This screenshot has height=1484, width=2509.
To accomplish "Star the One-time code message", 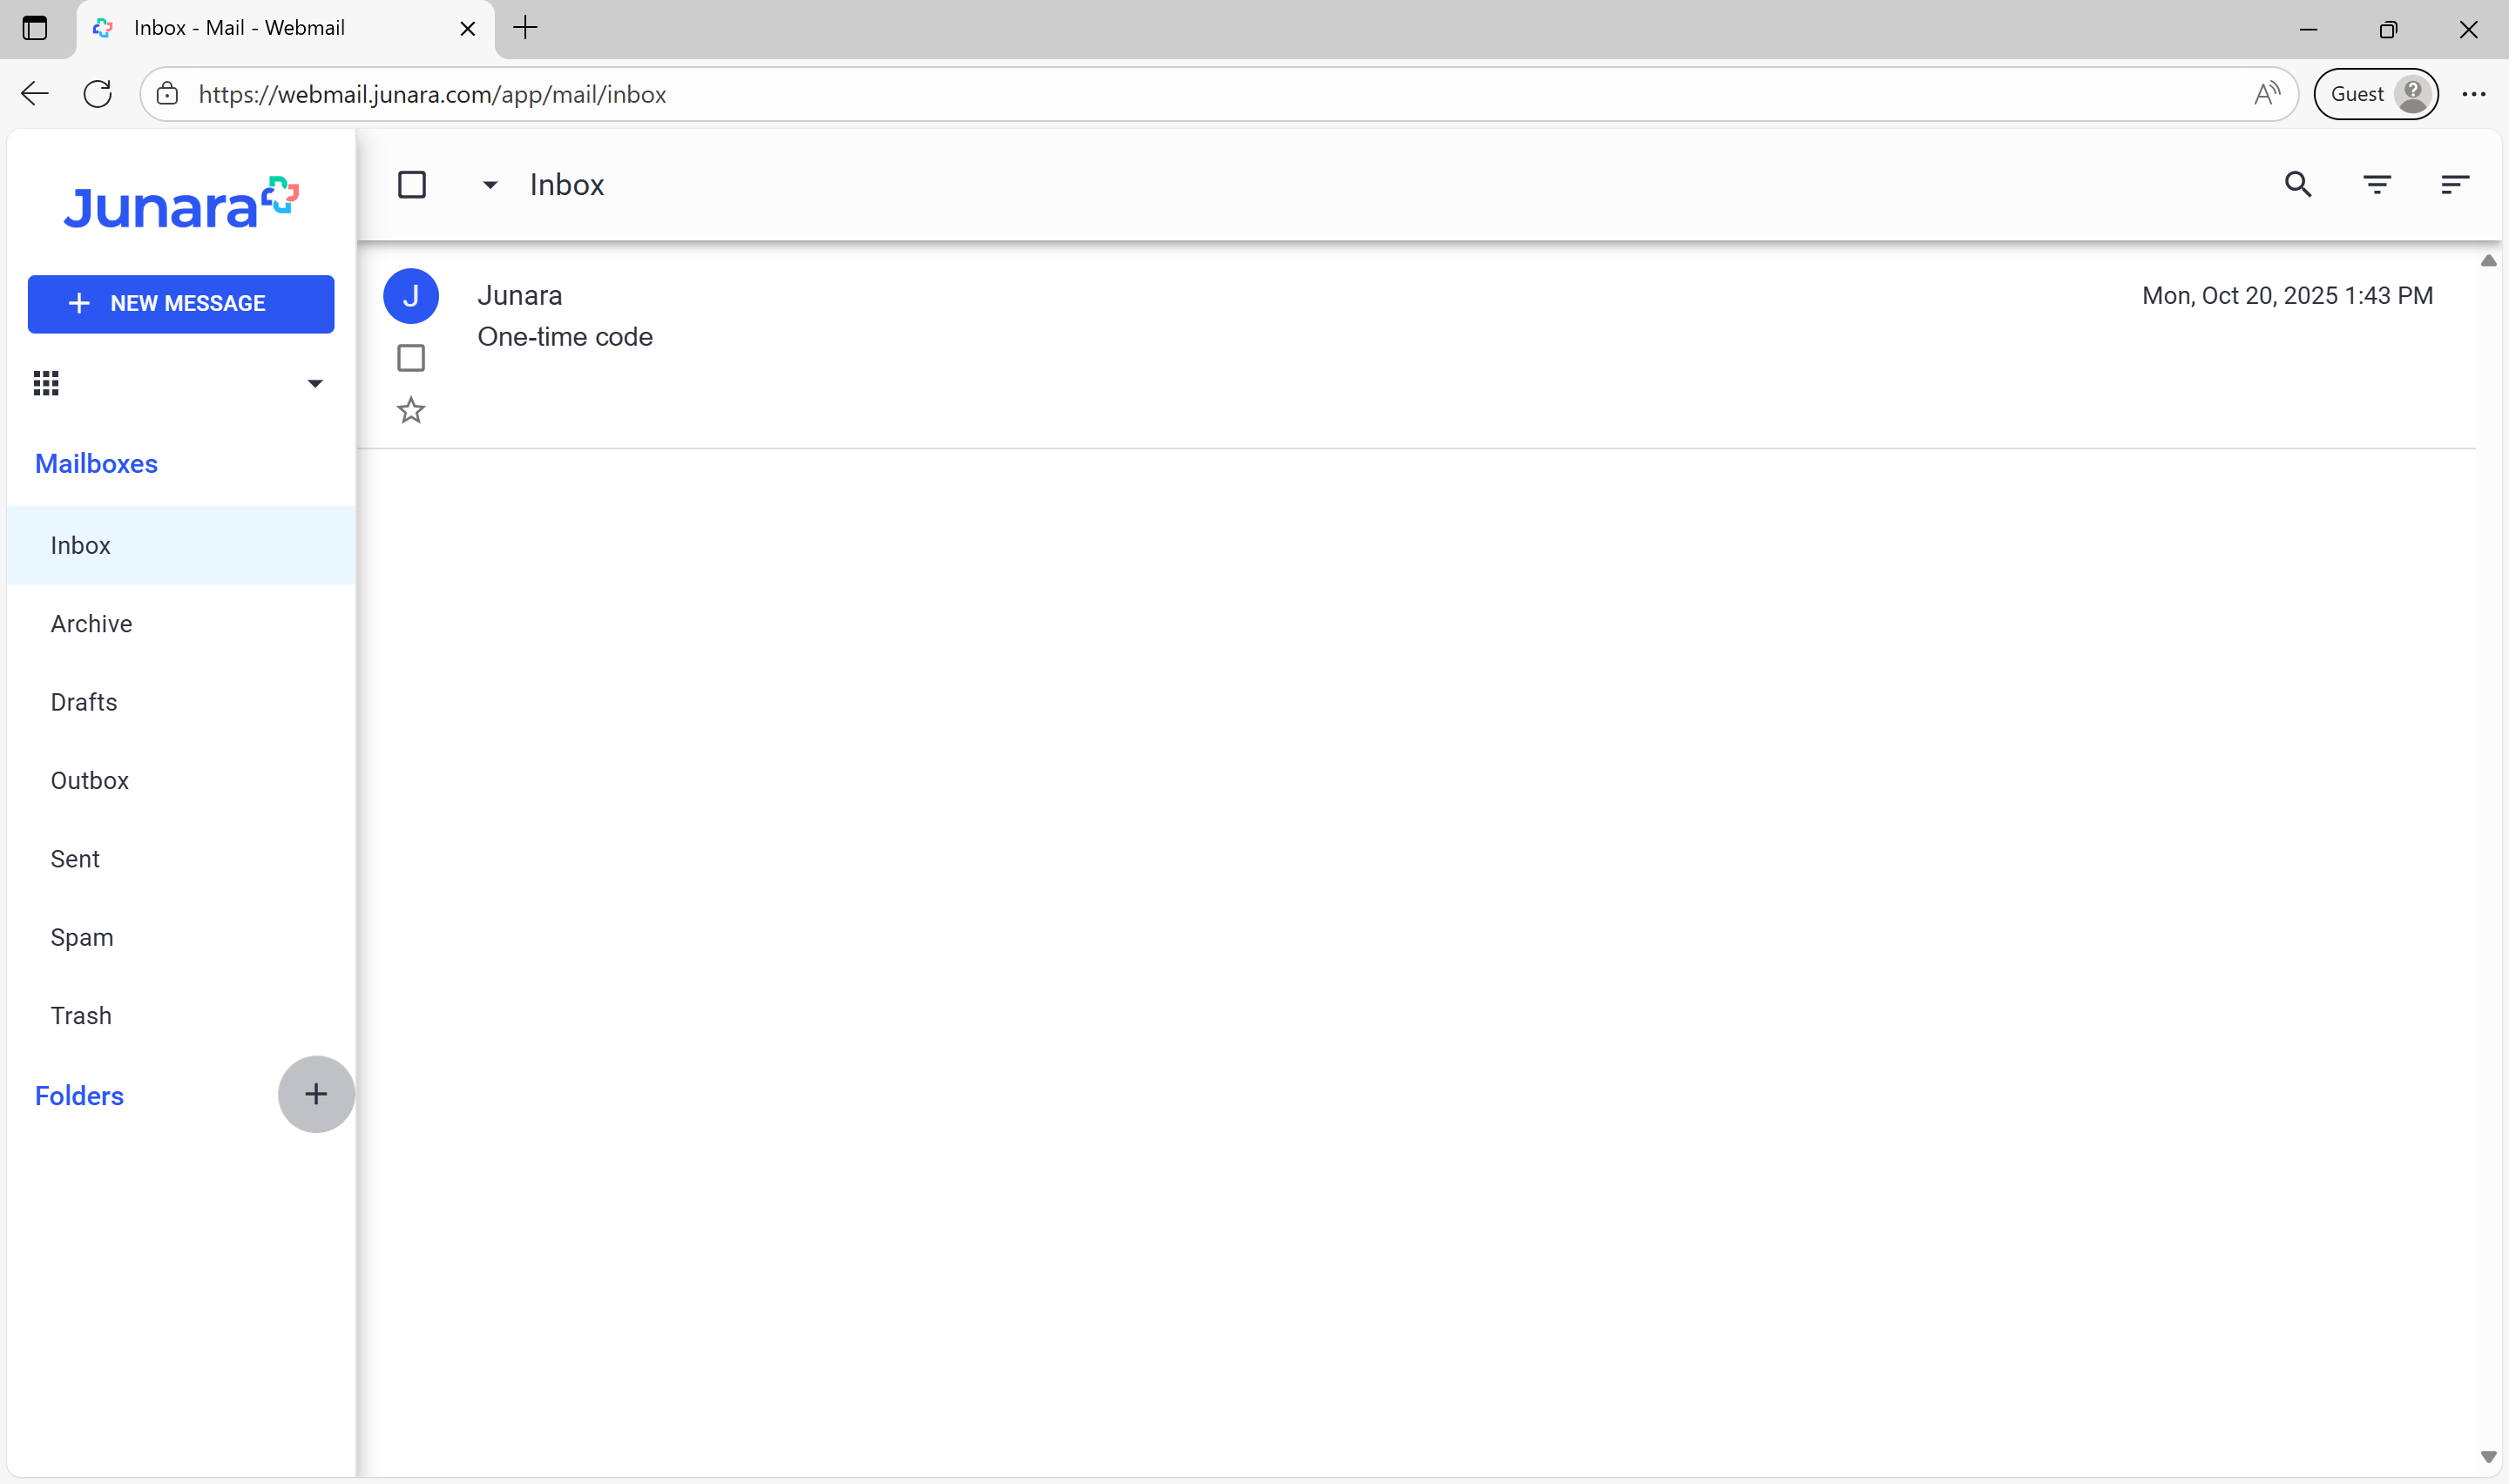I will point(411,410).
